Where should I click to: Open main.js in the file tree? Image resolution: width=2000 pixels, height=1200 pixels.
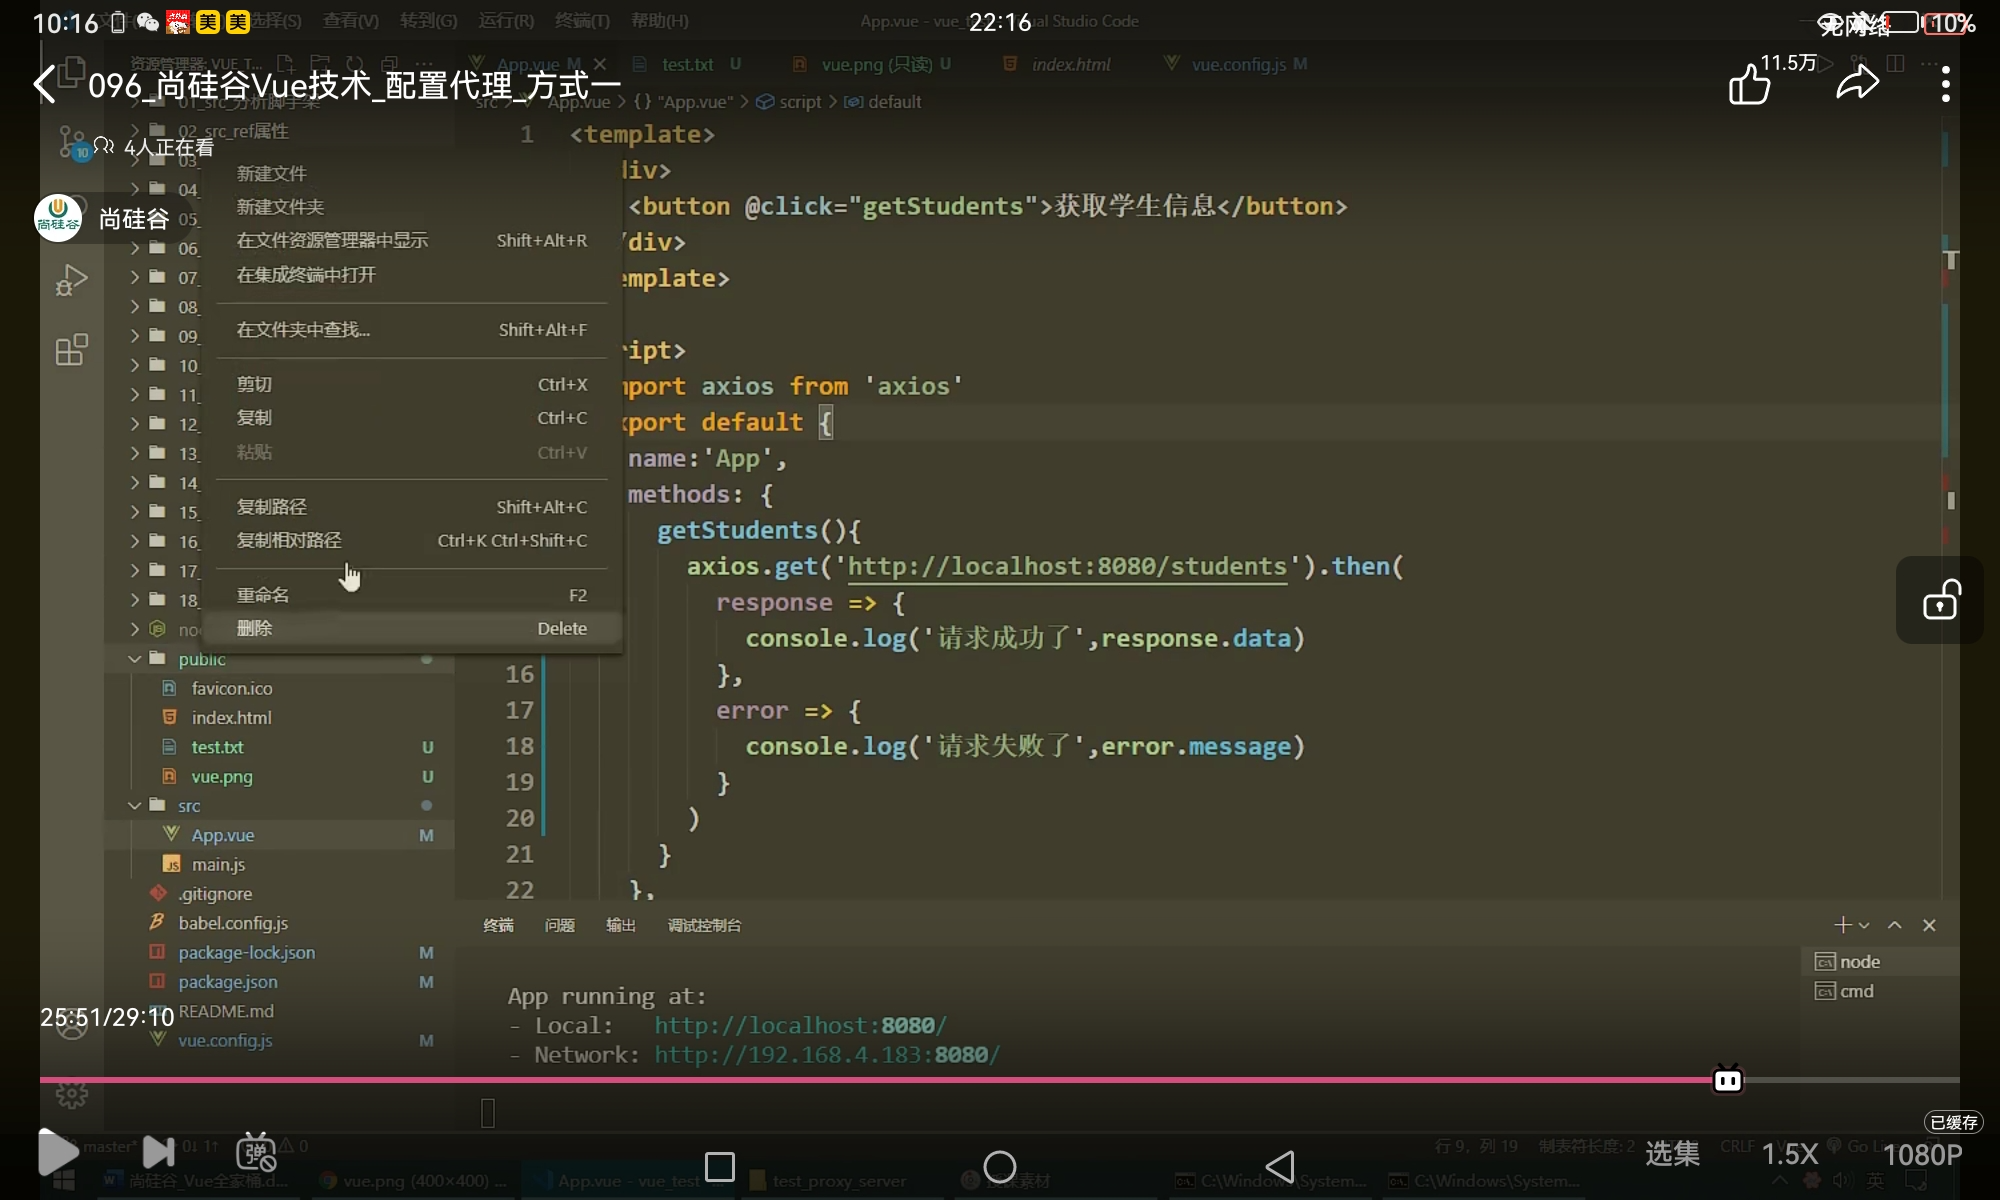click(218, 864)
